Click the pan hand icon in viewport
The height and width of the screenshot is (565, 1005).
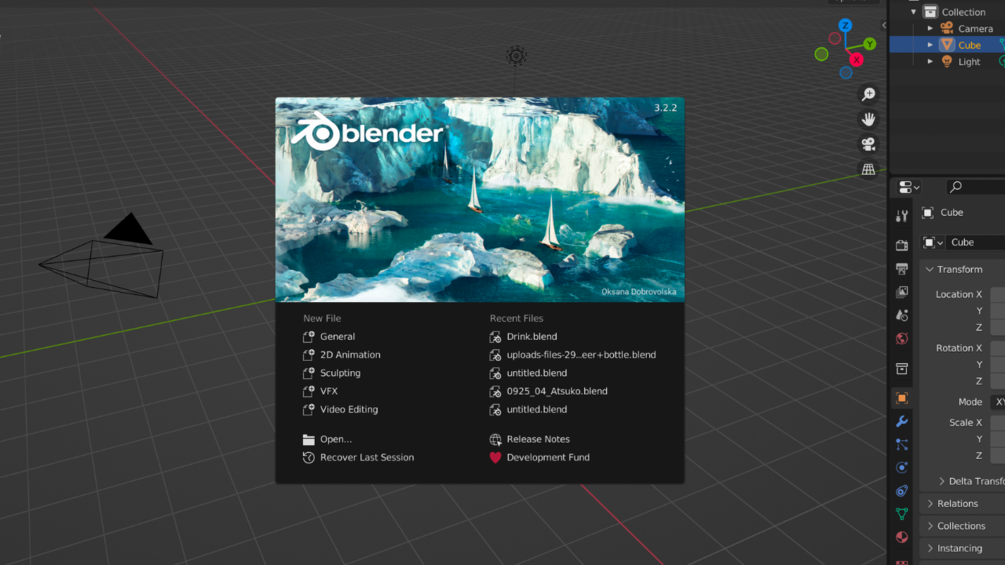[x=868, y=120]
